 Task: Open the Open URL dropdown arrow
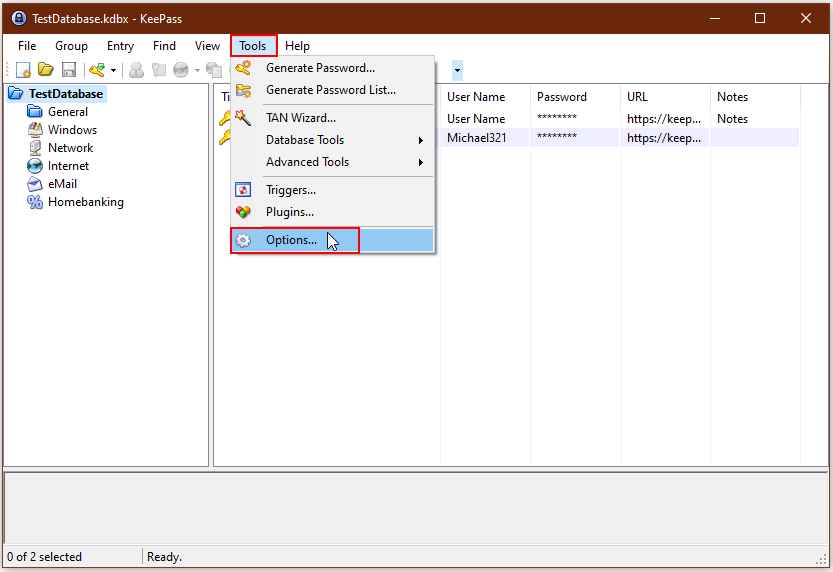coord(197,70)
